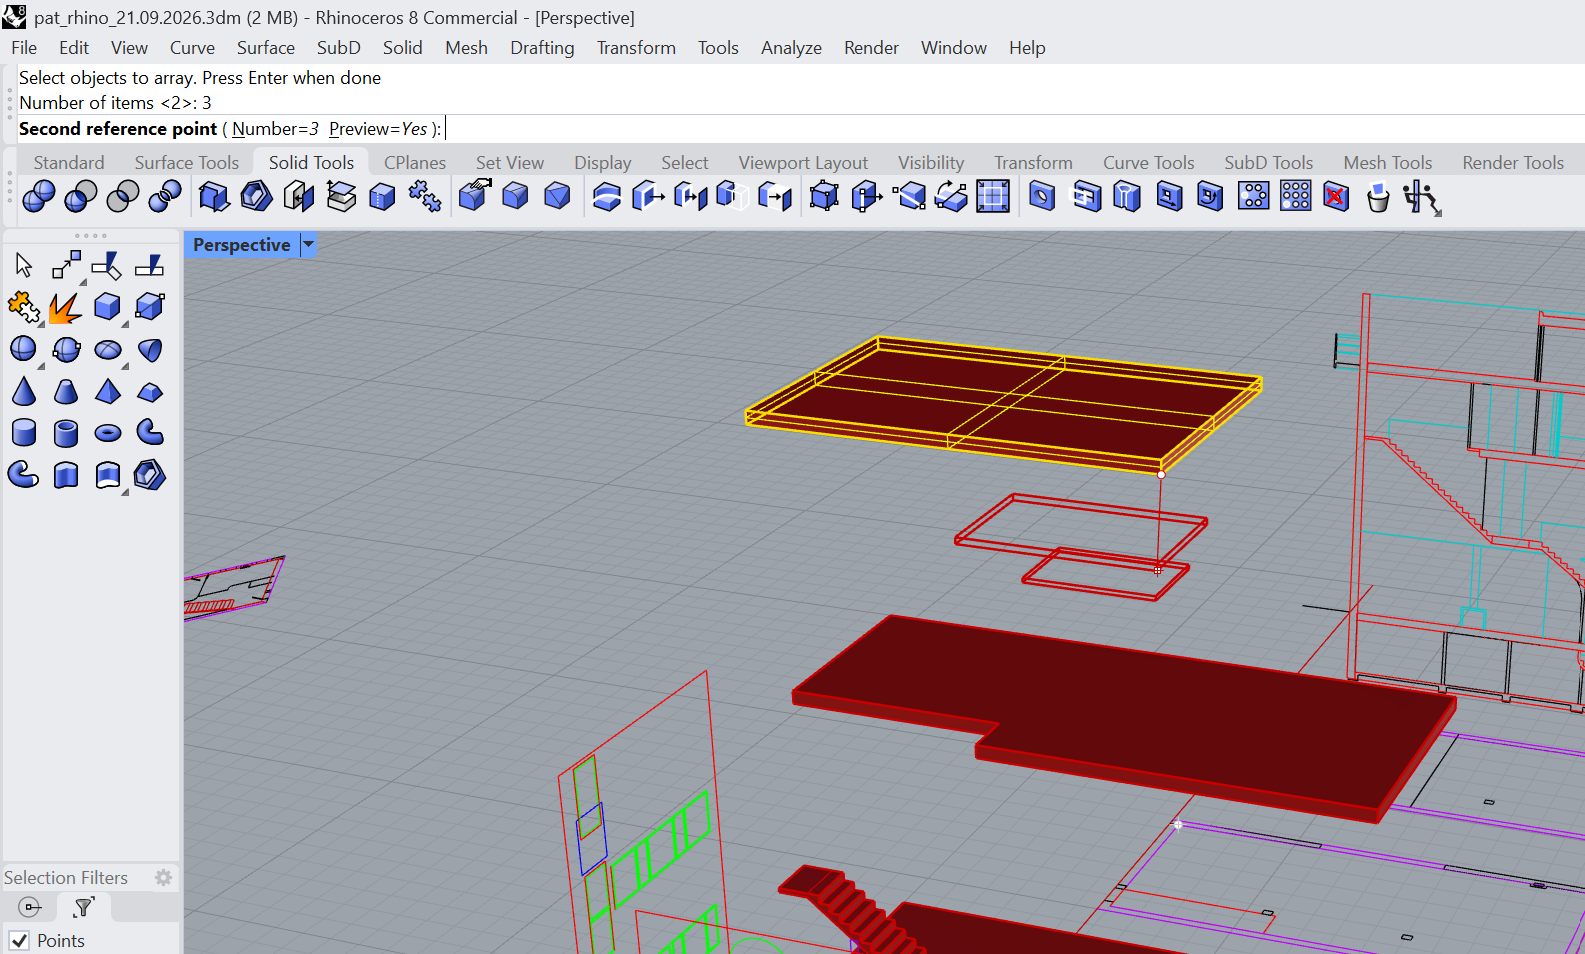Open the Selection Filters gear settings
1585x954 pixels.
163,878
